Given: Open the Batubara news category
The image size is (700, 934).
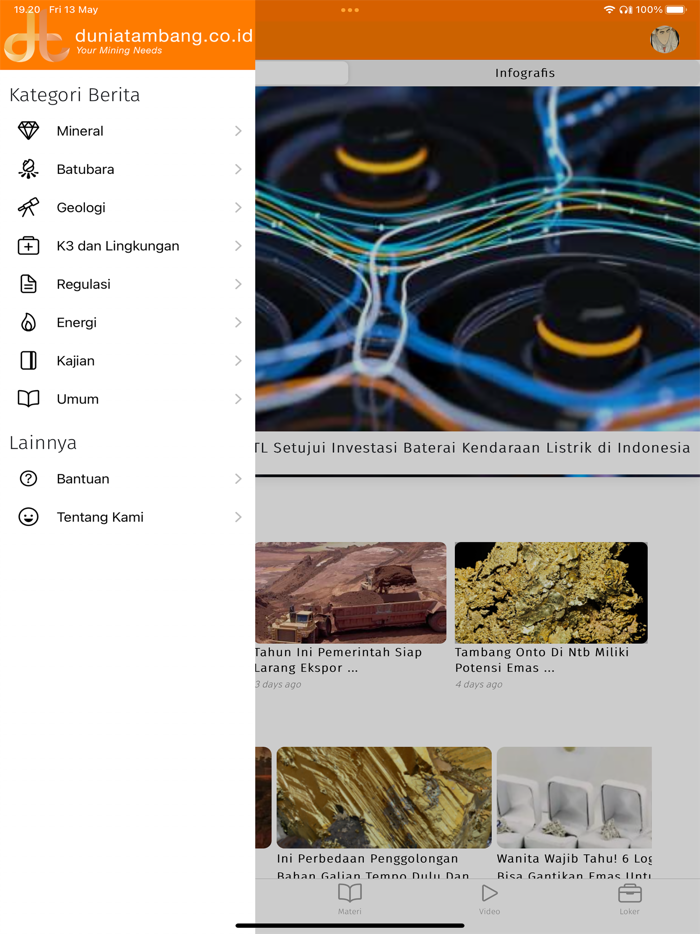Looking at the screenshot, I should (127, 169).
